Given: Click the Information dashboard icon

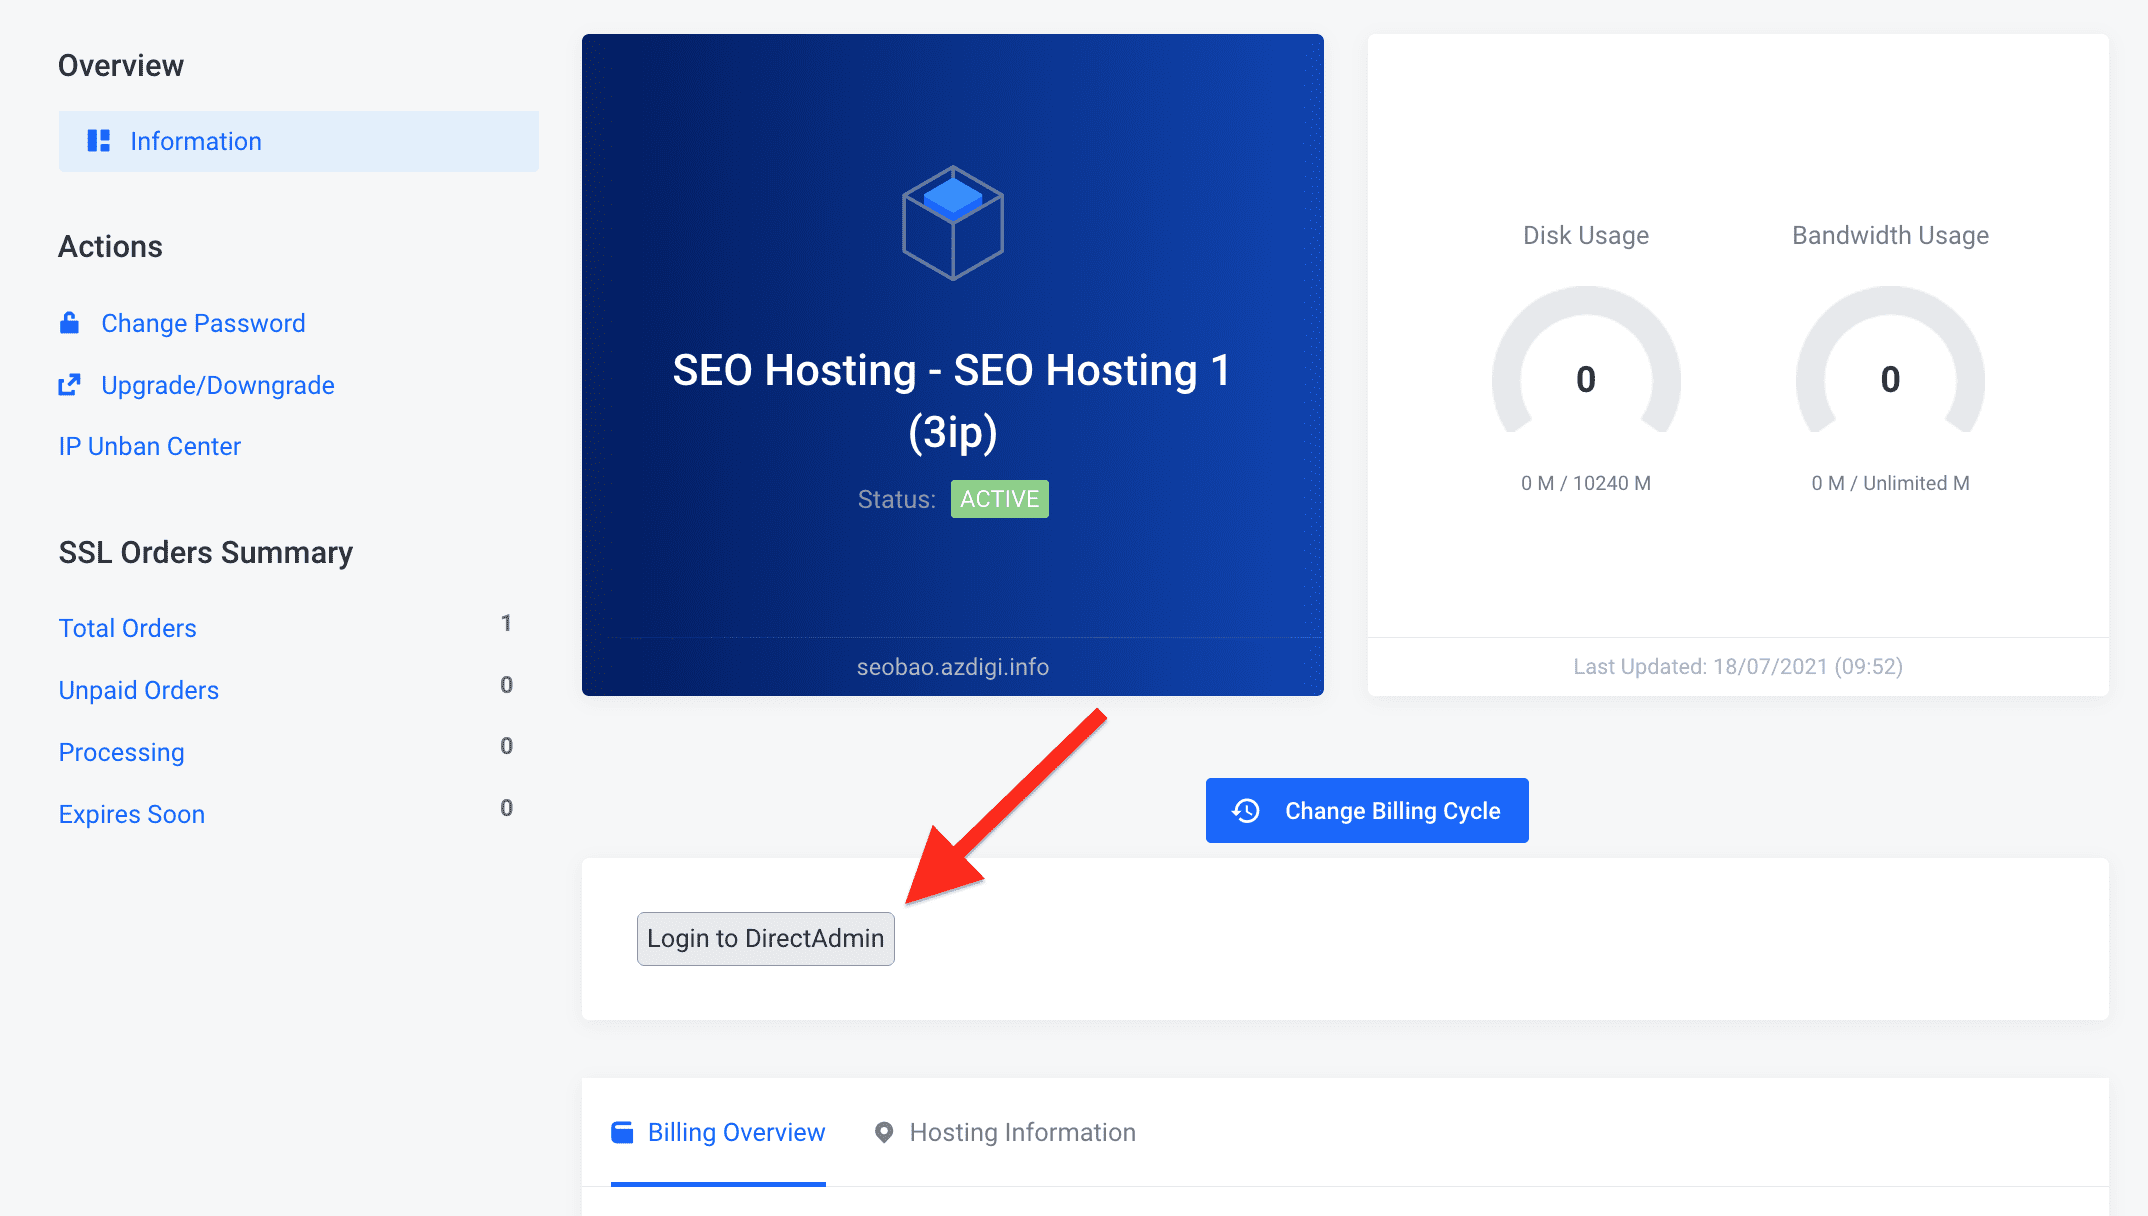Looking at the screenshot, I should (98, 141).
